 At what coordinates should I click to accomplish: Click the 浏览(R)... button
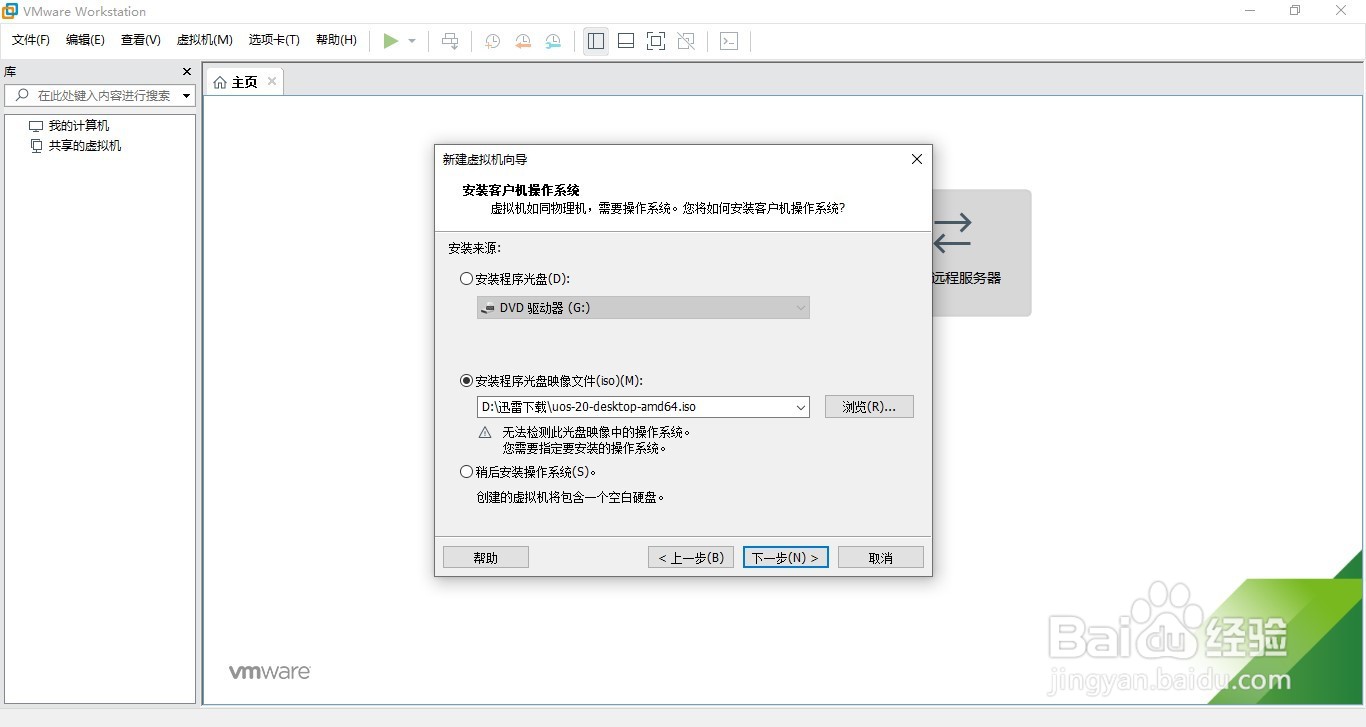(x=869, y=407)
